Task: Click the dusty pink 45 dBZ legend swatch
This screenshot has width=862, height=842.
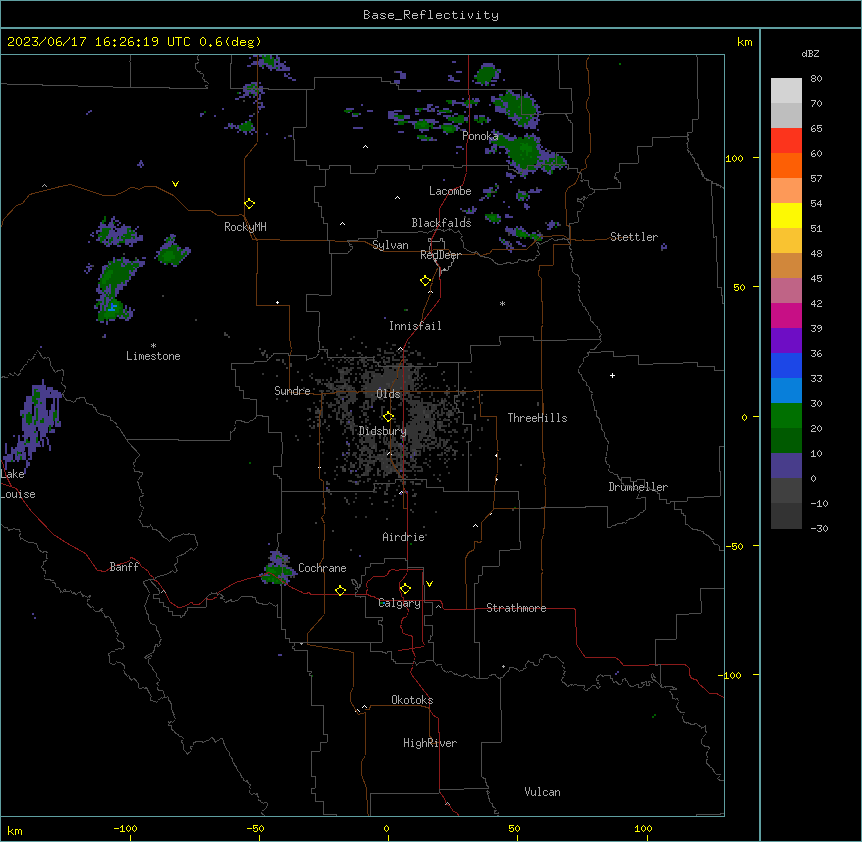Action: click(786, 291)
